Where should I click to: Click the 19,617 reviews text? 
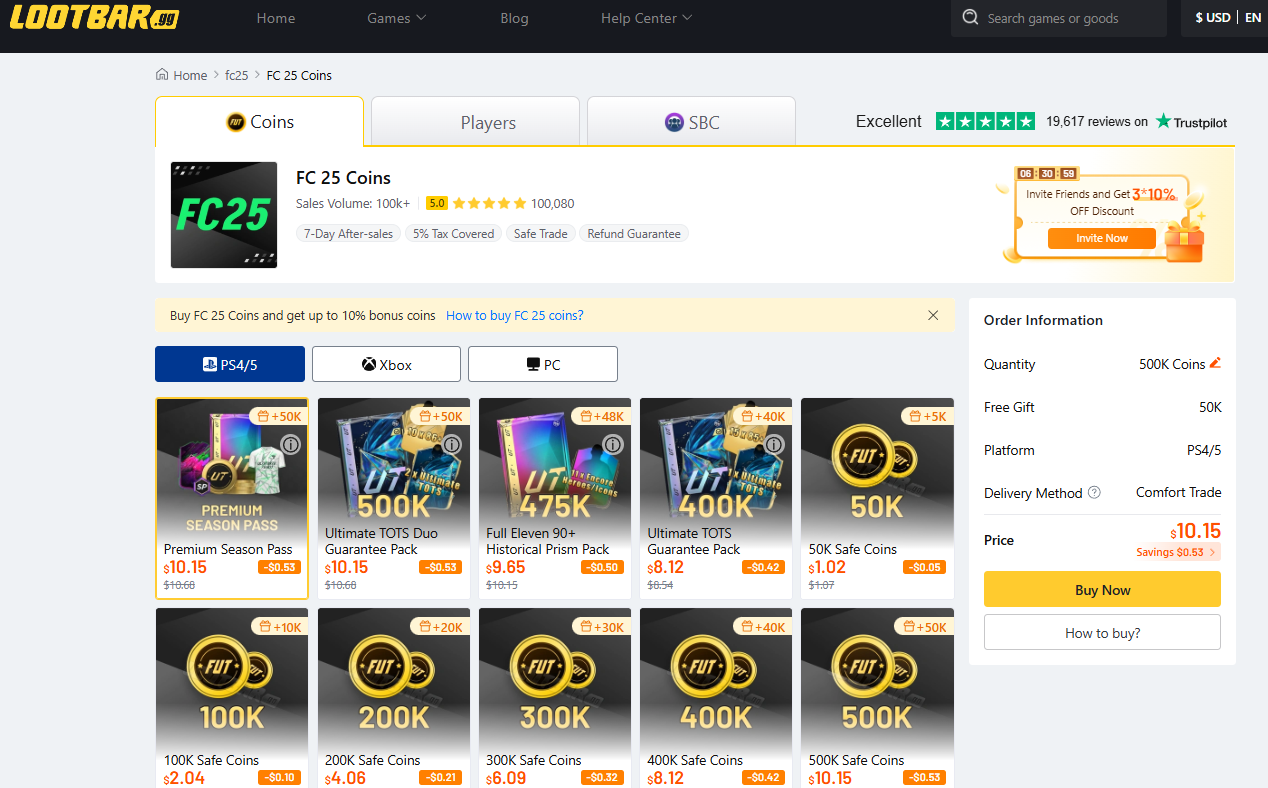tap(1097, 122)
